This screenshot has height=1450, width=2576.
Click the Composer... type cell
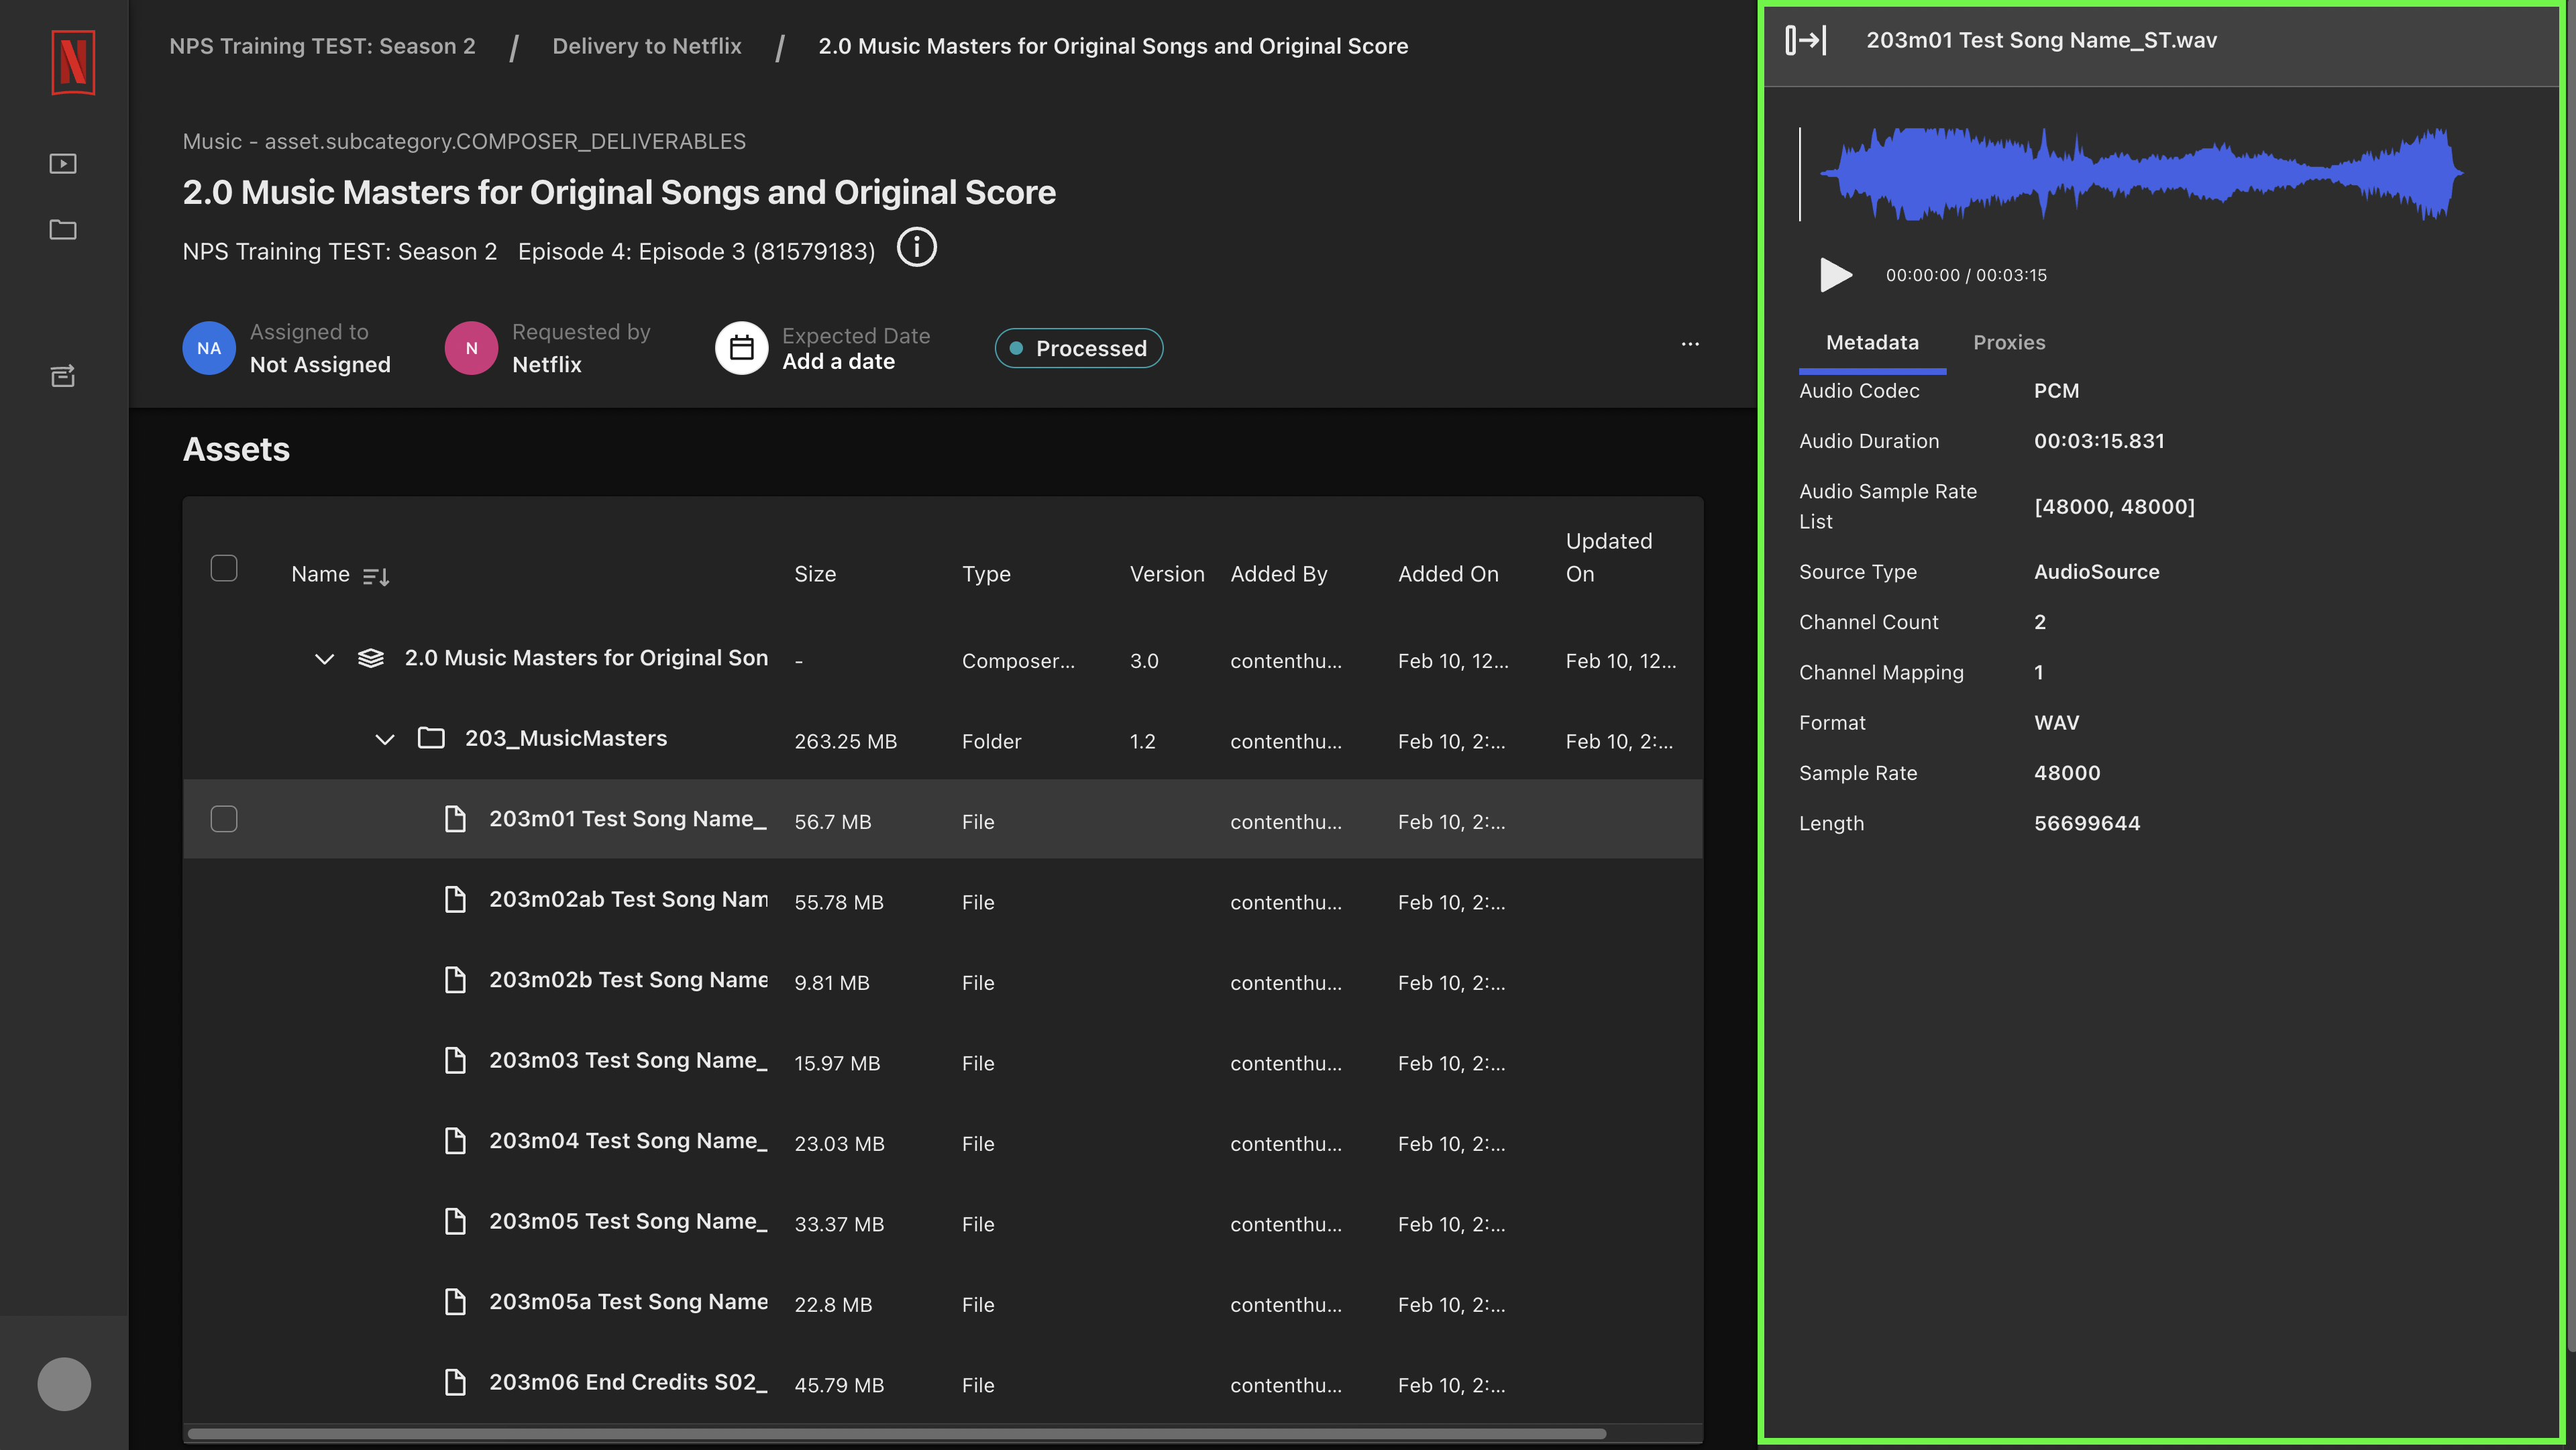click(x=1018, y=661)
